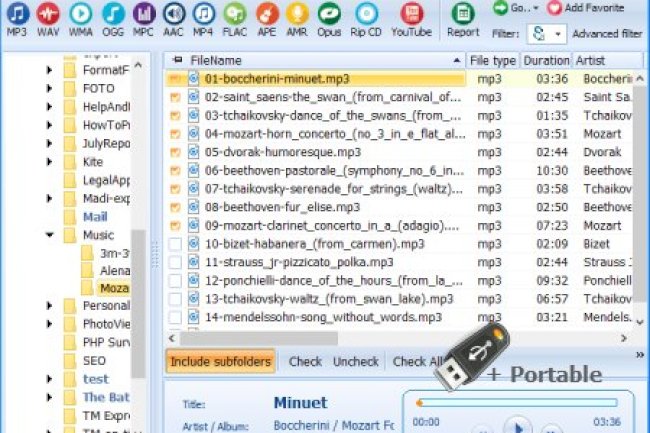Select 08-beethoven-fur_elise.mp3 file name
This screenshot has height=433, width=650.
click(282, 207)
